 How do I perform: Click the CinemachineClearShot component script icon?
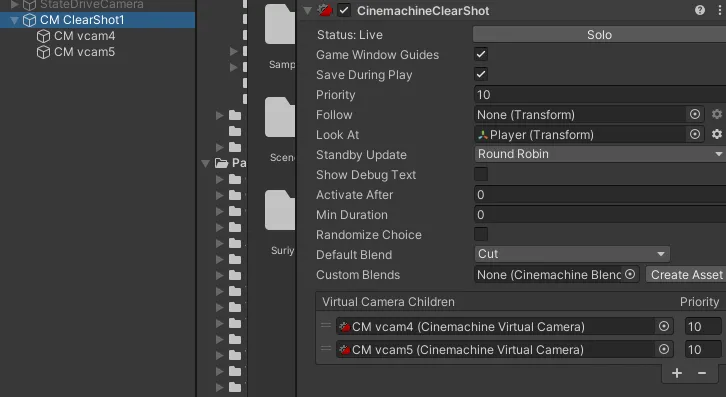click(325, 10)
